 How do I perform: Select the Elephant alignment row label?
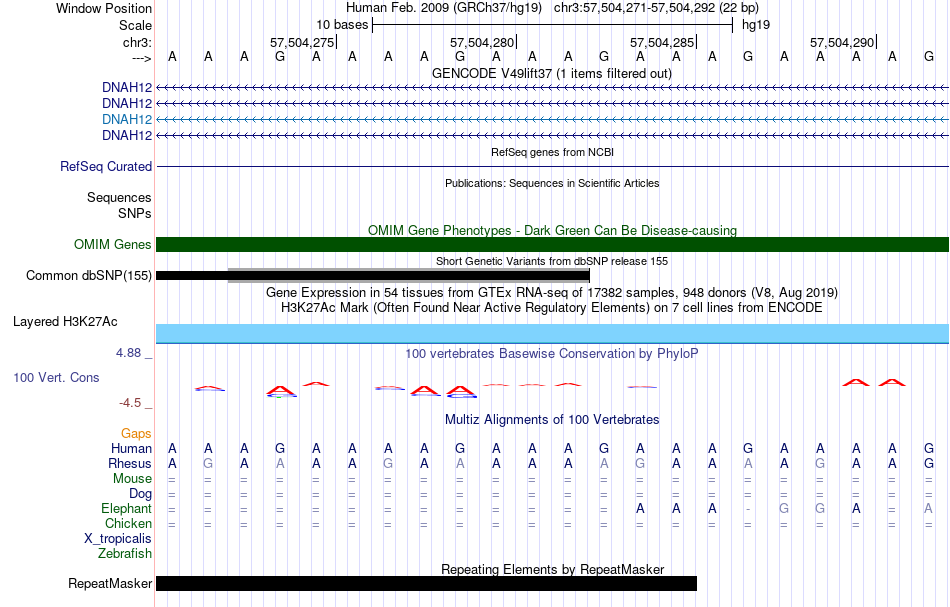[127, 509]
